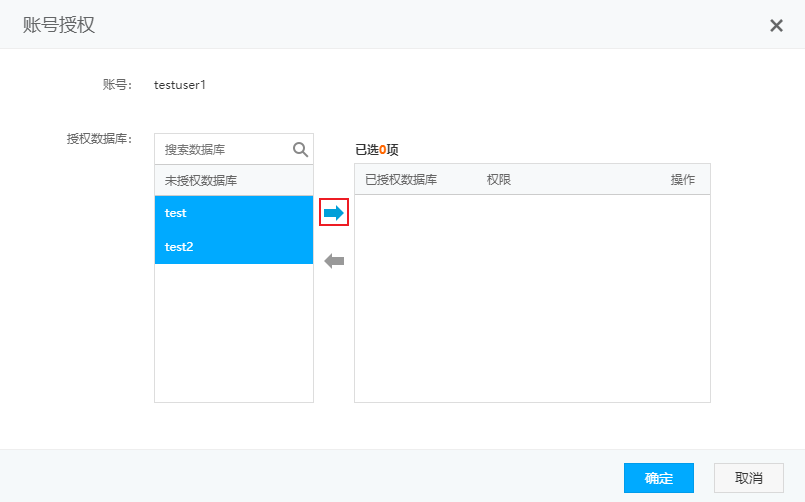The image size is (805, 502).
Task: Click blank space below test2 in the unauthorized list
Action: [x=233, y=332]
